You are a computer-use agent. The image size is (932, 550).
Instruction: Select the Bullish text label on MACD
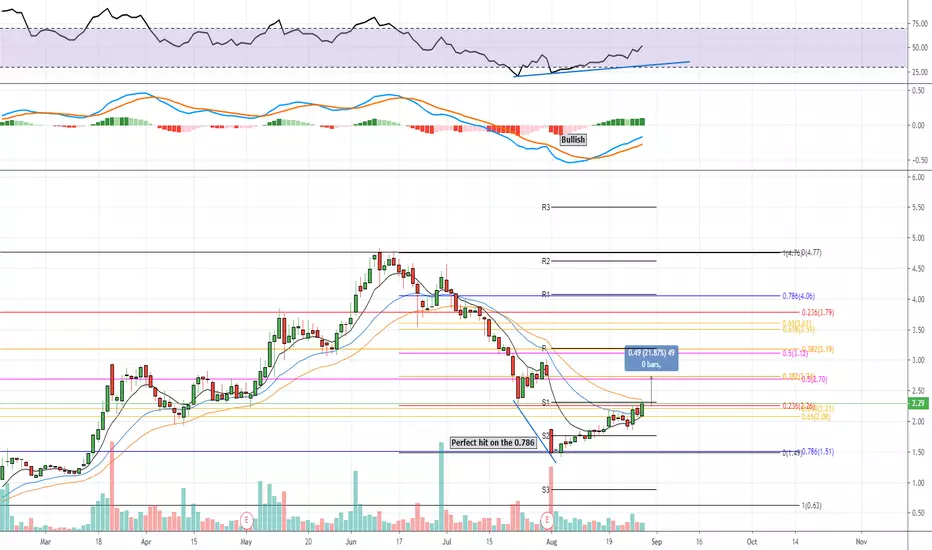(x=573, y=140)
